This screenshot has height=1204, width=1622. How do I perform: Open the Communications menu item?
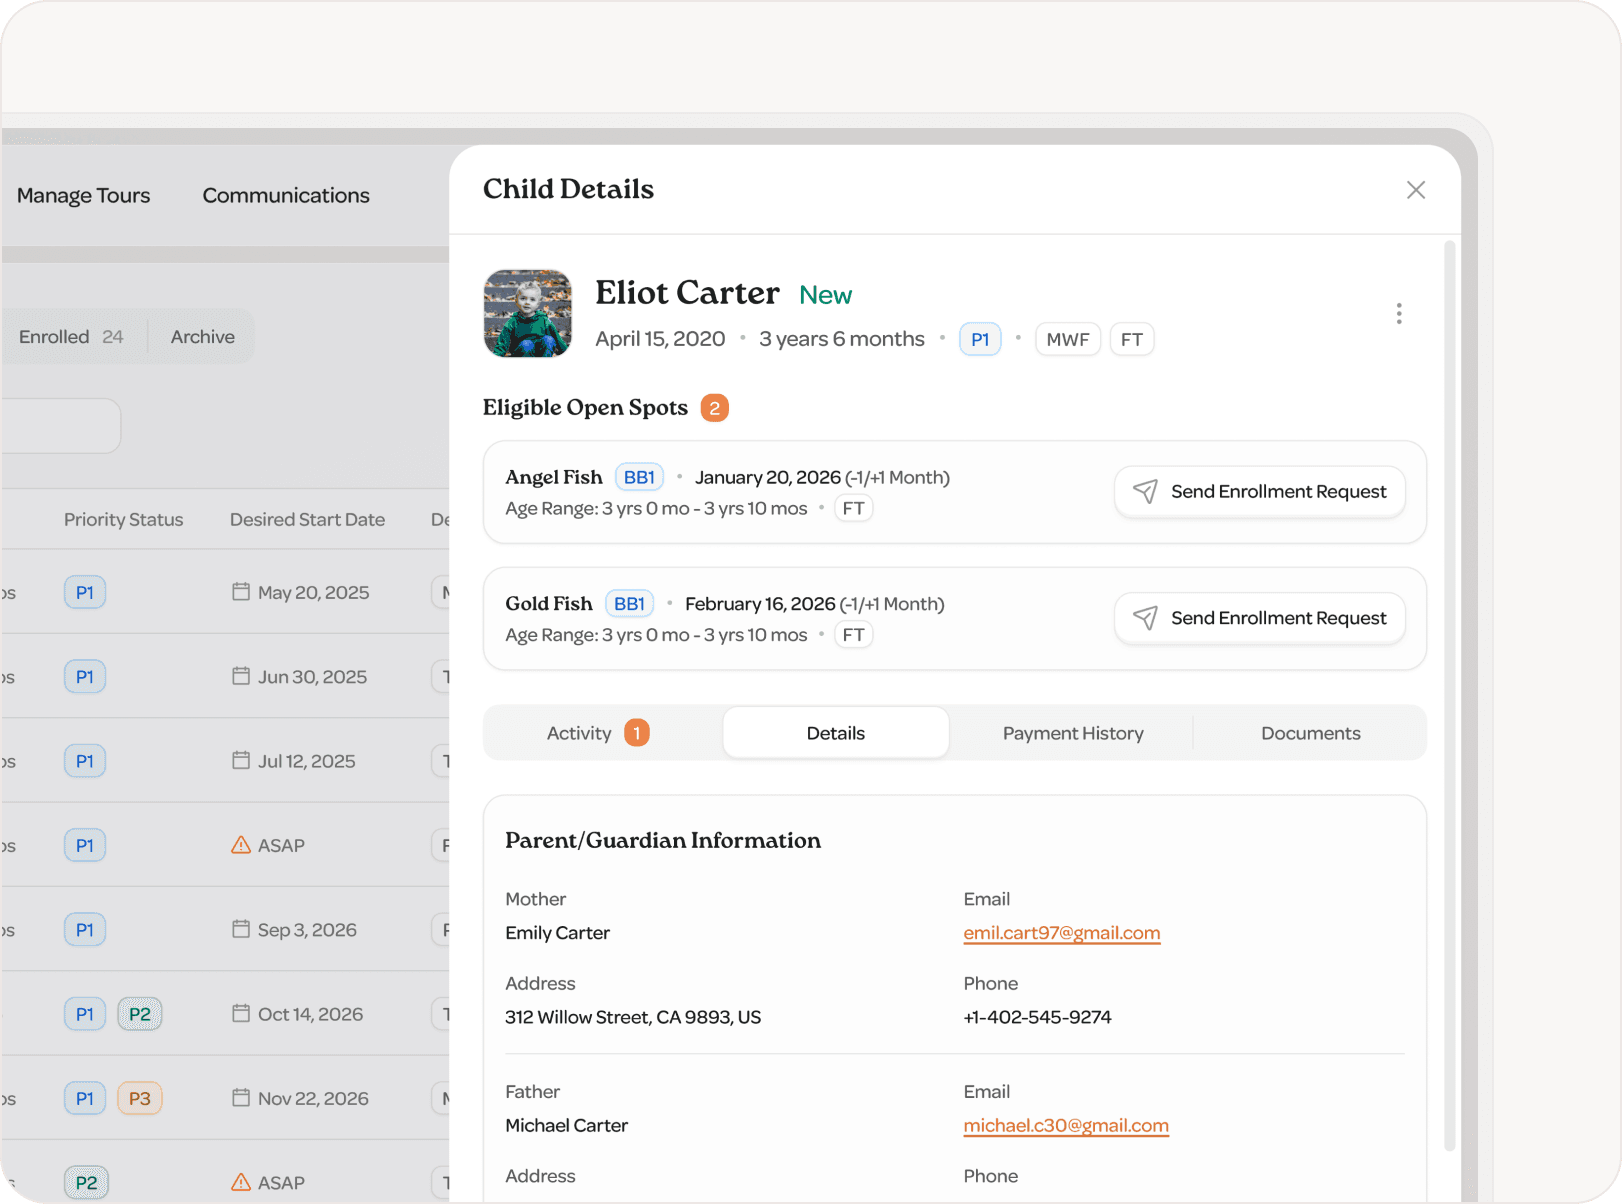click(x=286, y=196)
